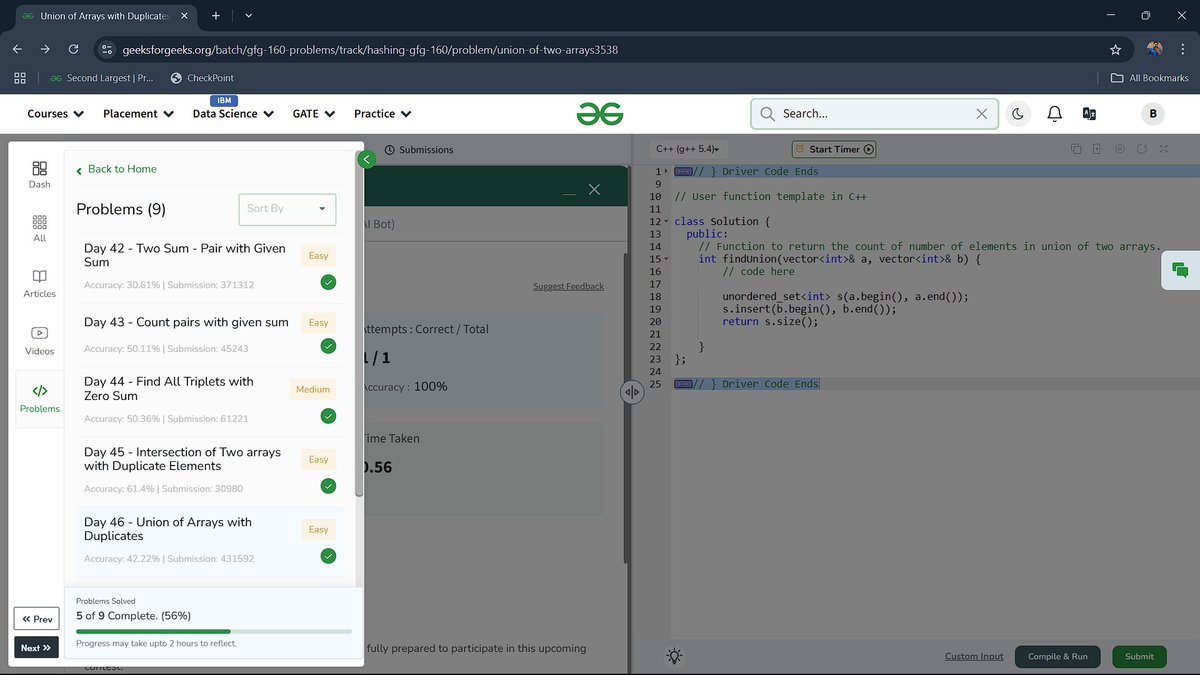Click solved checkmark for Day 42 Two Sum
Screen dimensions: 1200x675
click(x=328, y=282)
